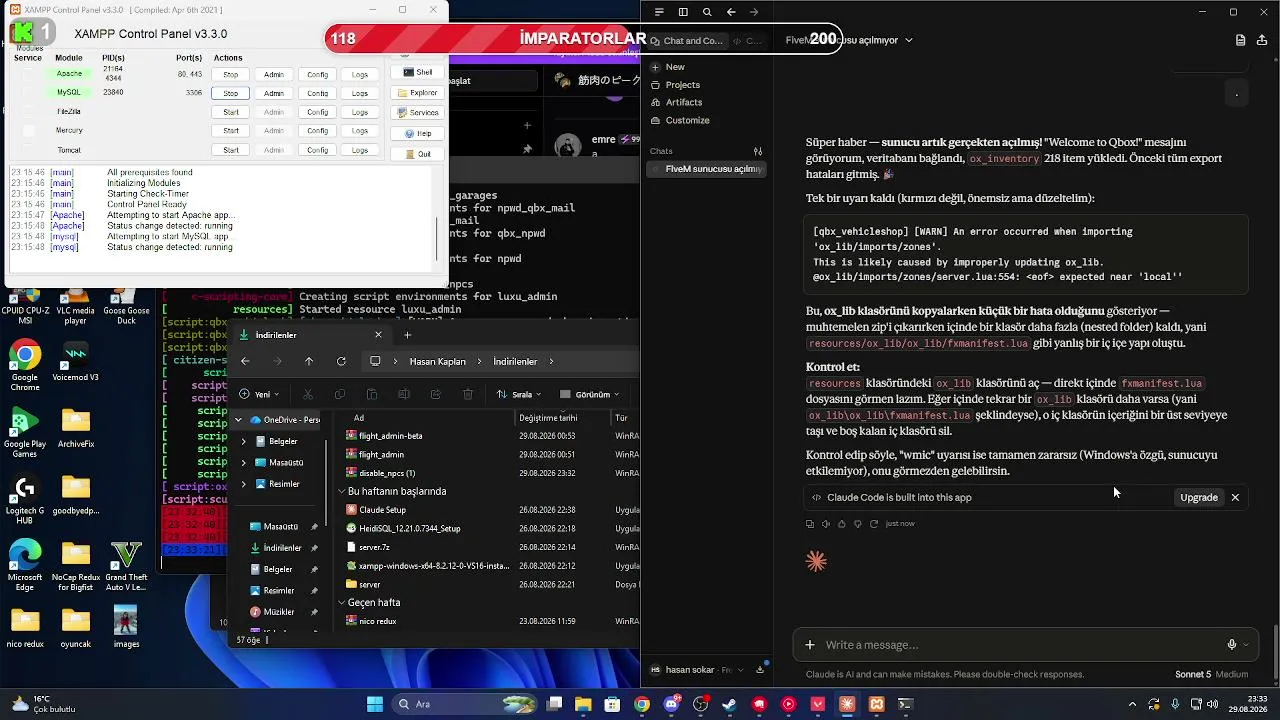Start the Tomcat module in XAMPP

[x=231, y=150]
